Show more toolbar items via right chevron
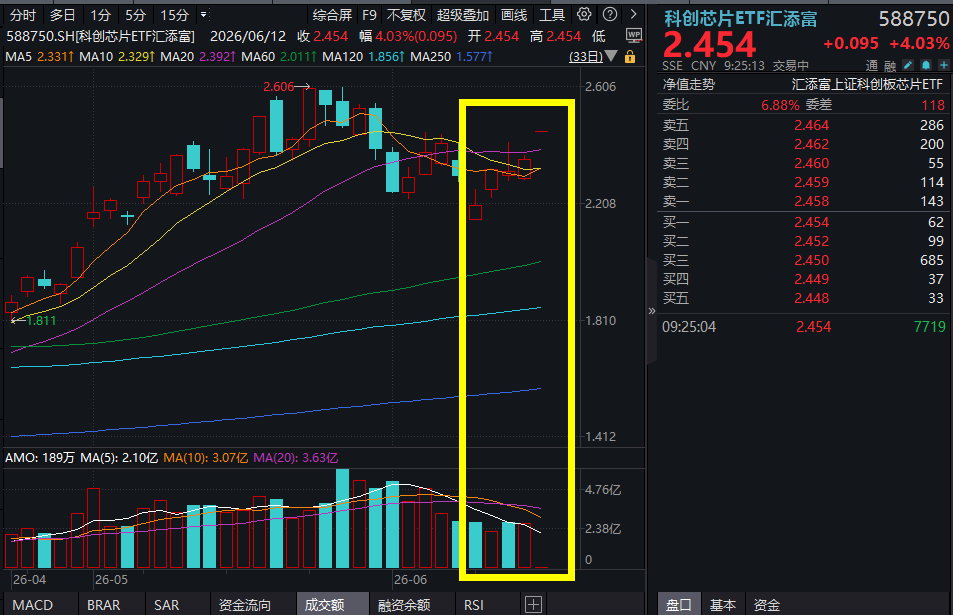 633,15
